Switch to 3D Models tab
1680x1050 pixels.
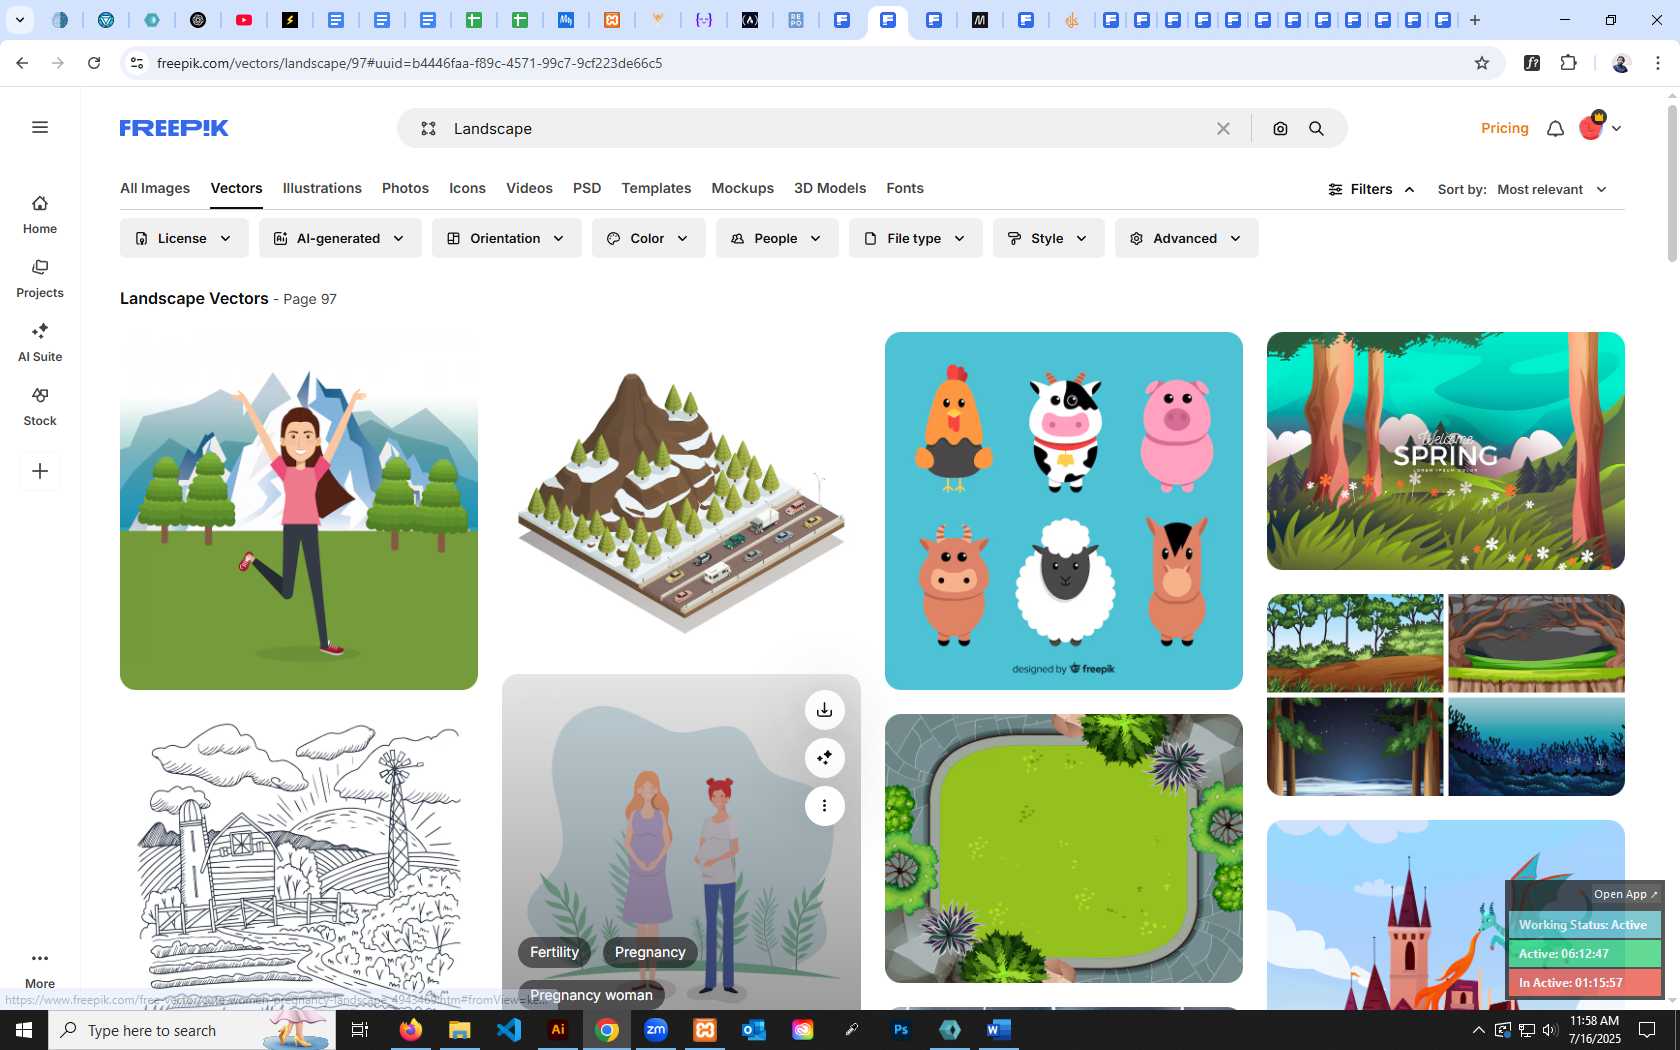click(830, 188)
